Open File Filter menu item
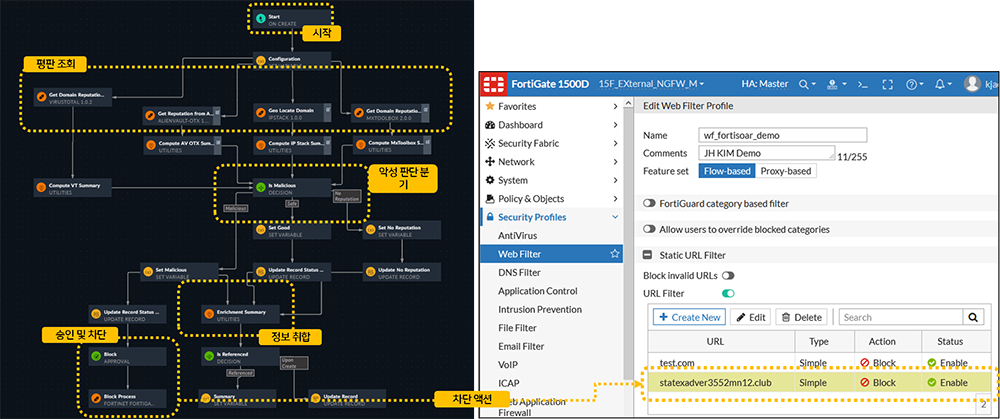Screen dimensions: 1000x419 tap(517, 328)
